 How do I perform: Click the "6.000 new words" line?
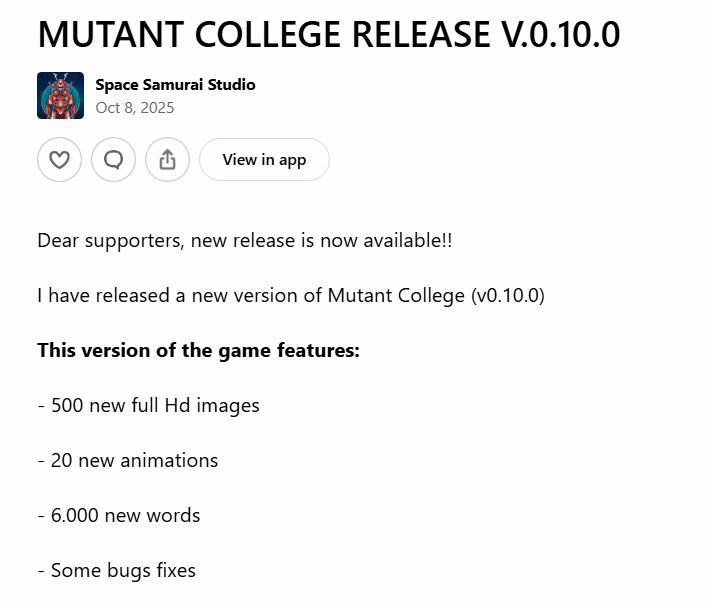pos(119,516)
